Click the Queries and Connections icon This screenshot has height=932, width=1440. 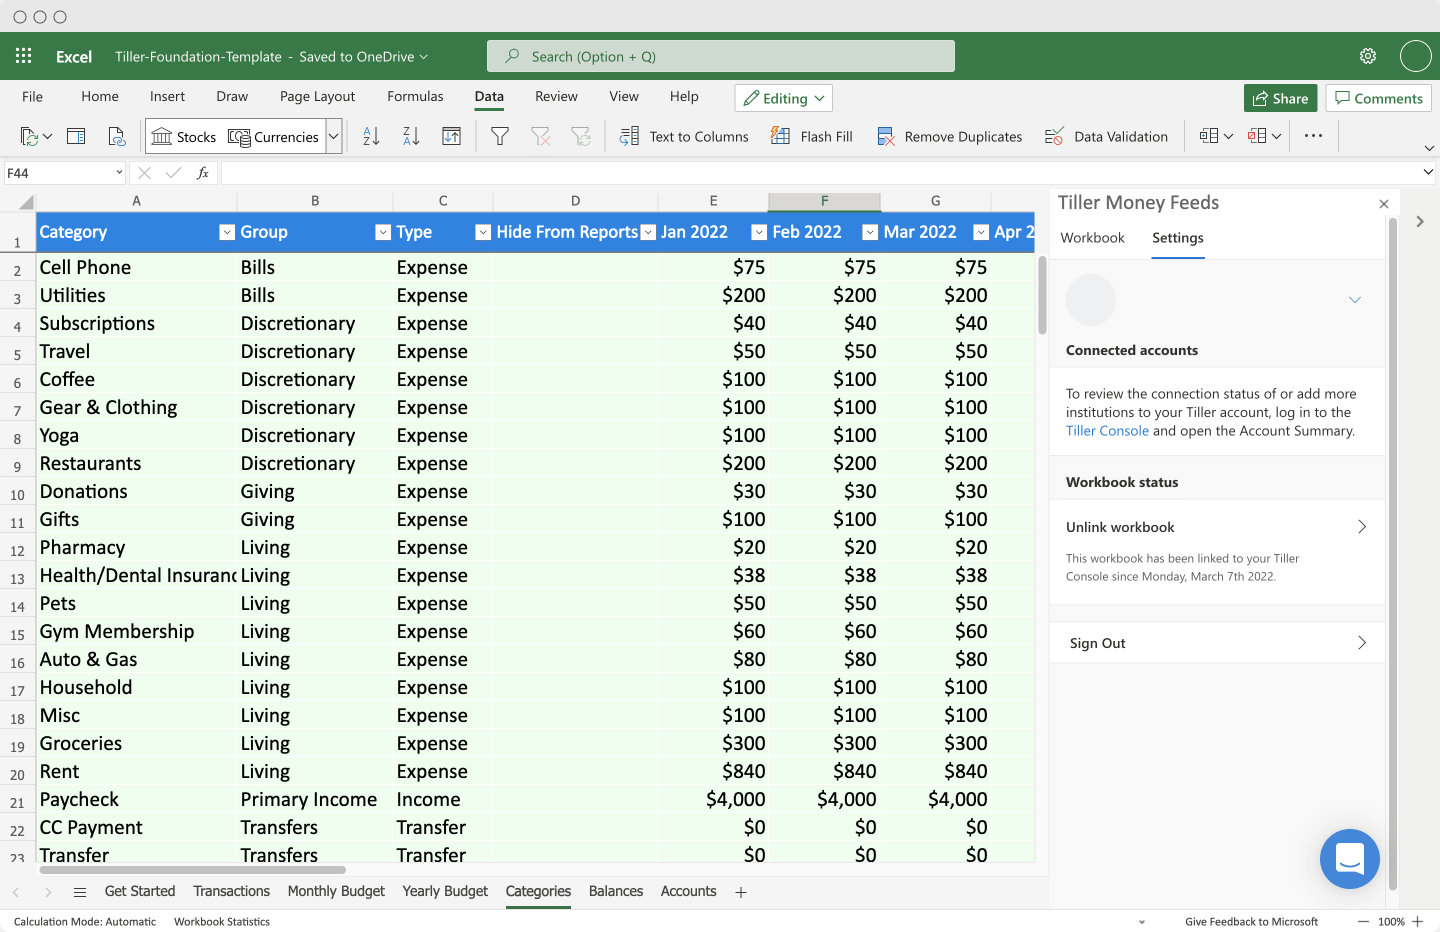coord(76,137)
